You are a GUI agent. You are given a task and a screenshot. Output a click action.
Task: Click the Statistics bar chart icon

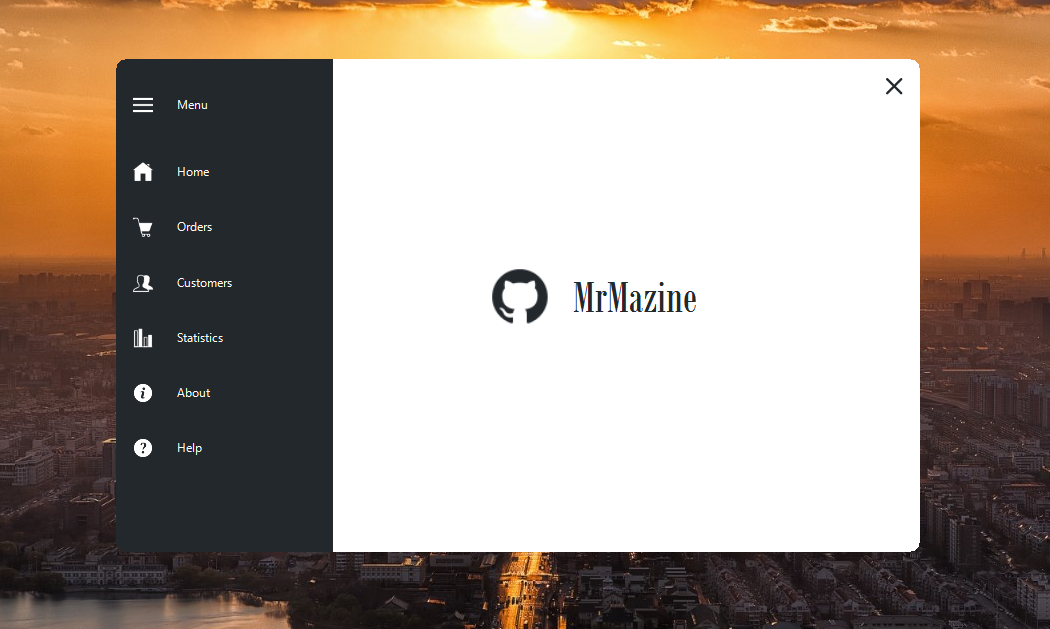click(x=143, y=338)
